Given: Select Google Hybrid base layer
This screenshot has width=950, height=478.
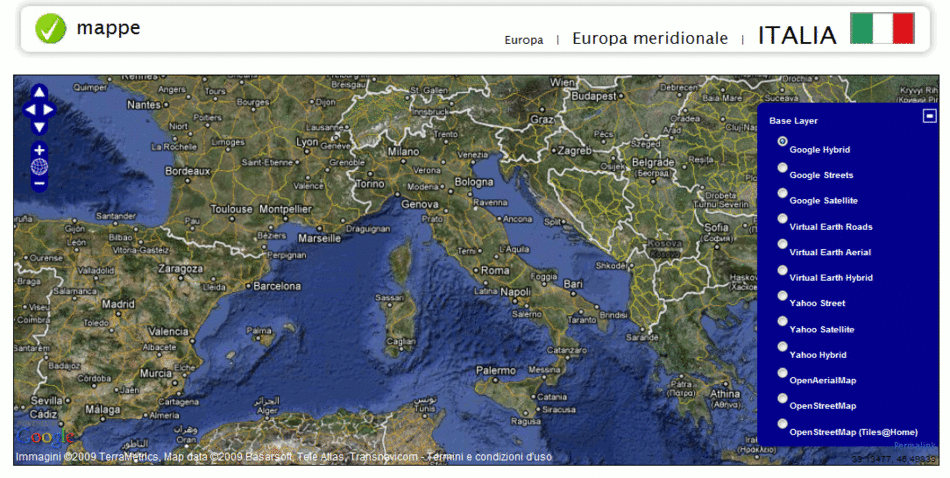Looking at the screenshot, I should 783,141.
